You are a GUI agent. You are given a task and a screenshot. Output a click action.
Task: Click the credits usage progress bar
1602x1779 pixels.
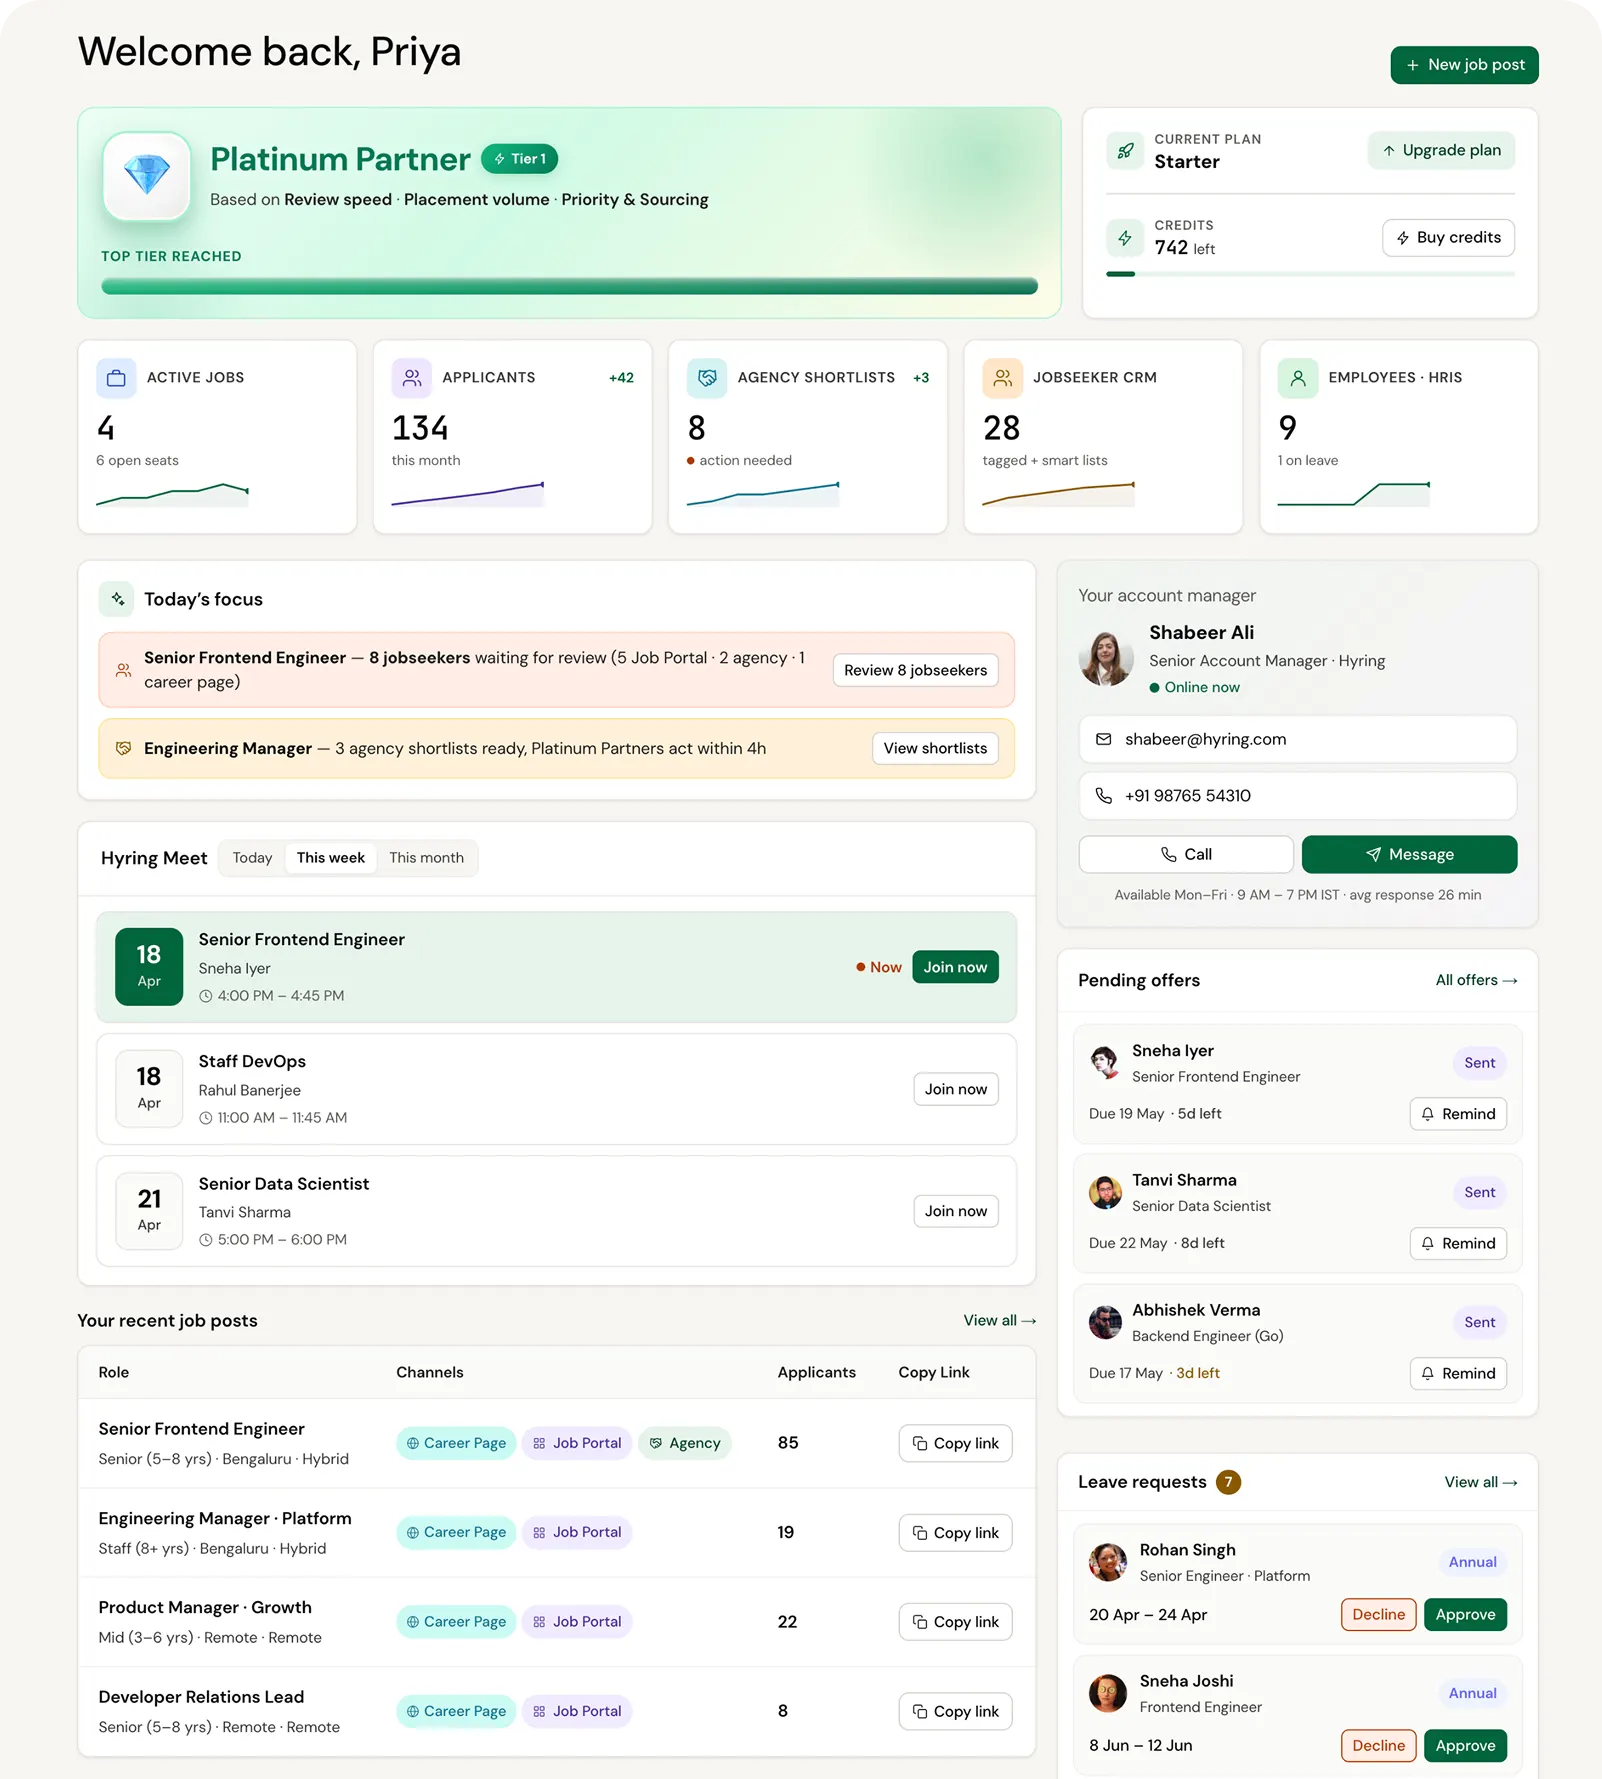(x=1310, y=274)
